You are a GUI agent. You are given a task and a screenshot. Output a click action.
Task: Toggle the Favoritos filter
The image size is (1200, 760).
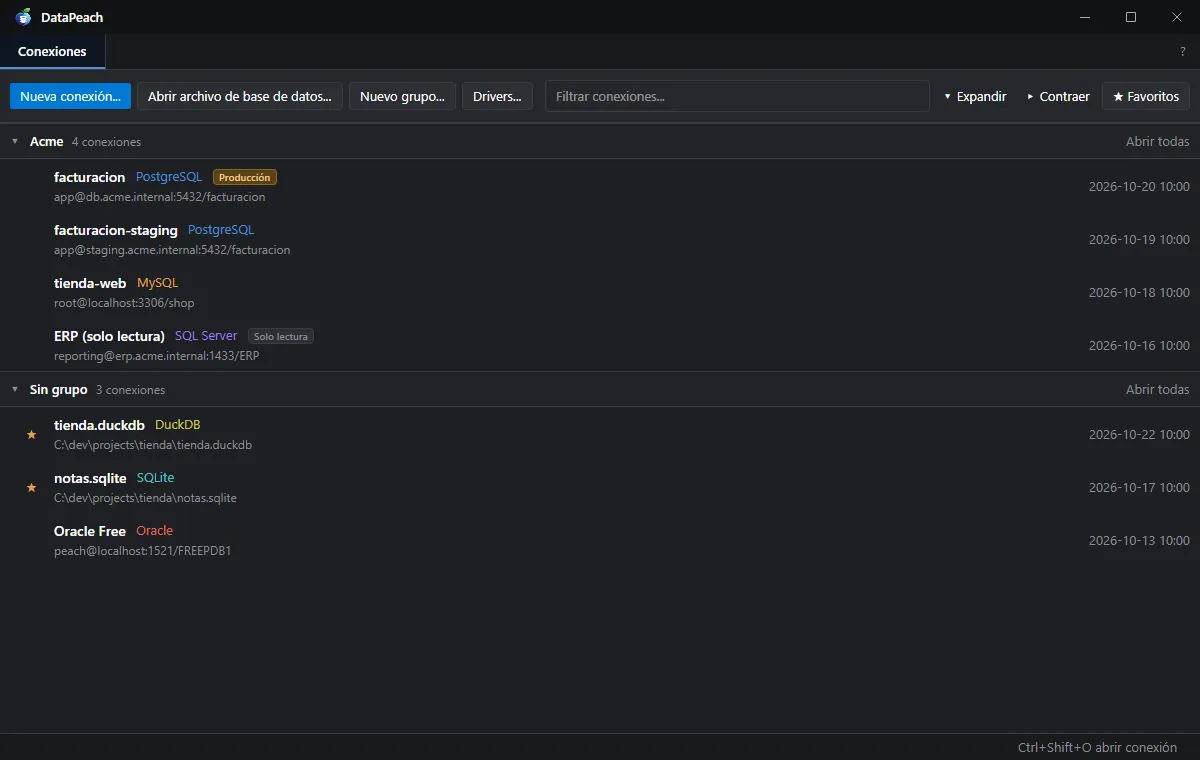point(1146,97)
